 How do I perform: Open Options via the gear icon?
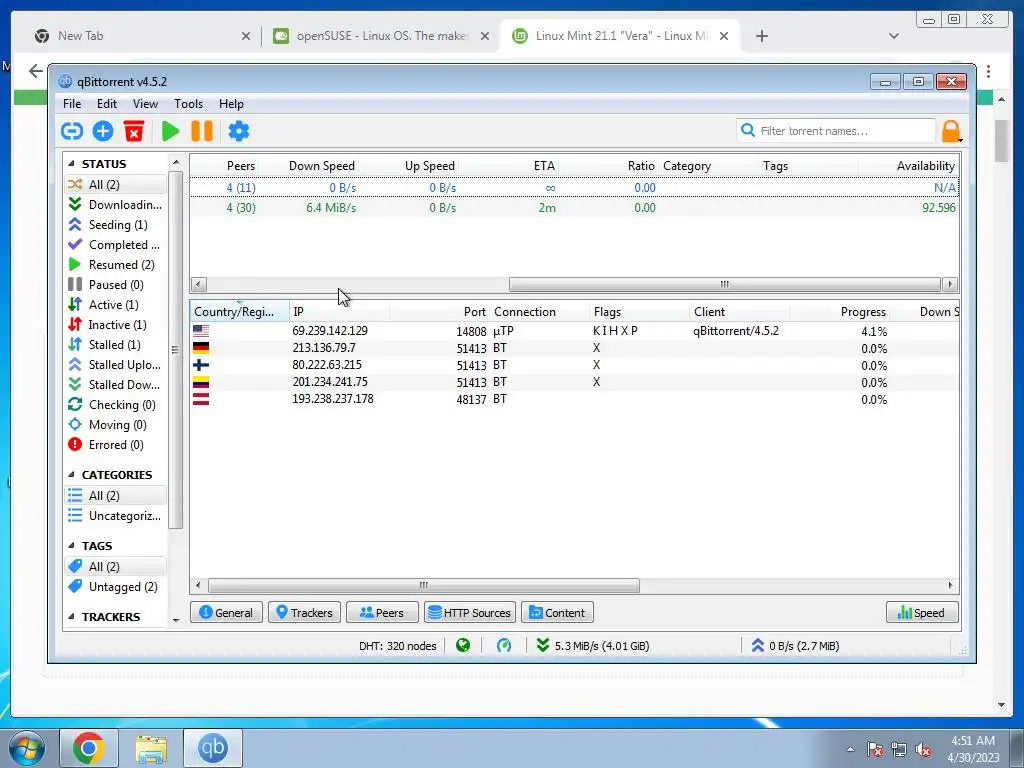[x=239, y=131]
